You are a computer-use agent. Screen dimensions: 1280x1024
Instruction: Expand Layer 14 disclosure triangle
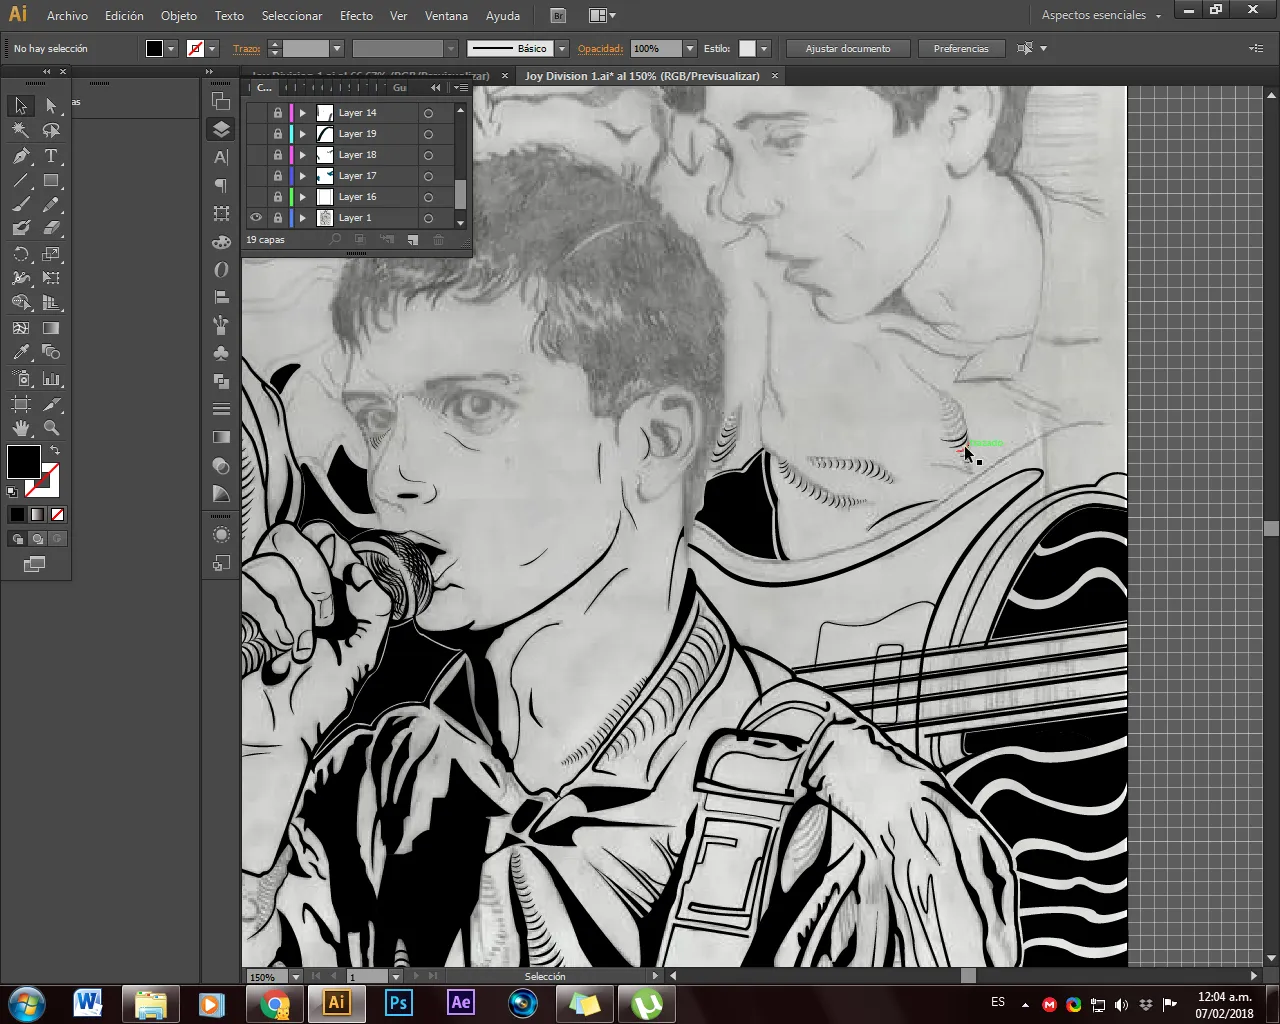pyautogui.click(x=303, y=113)
